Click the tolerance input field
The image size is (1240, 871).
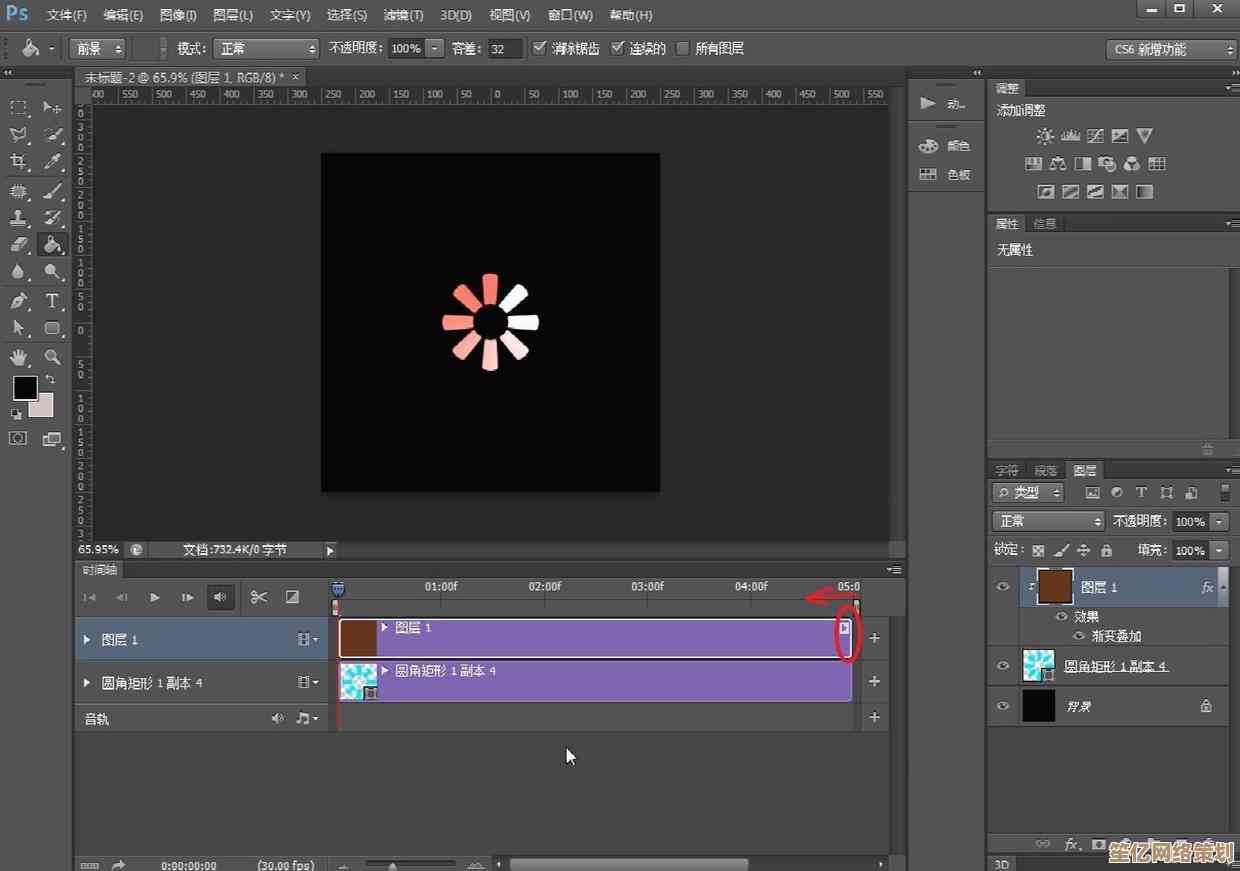(504, 48)
